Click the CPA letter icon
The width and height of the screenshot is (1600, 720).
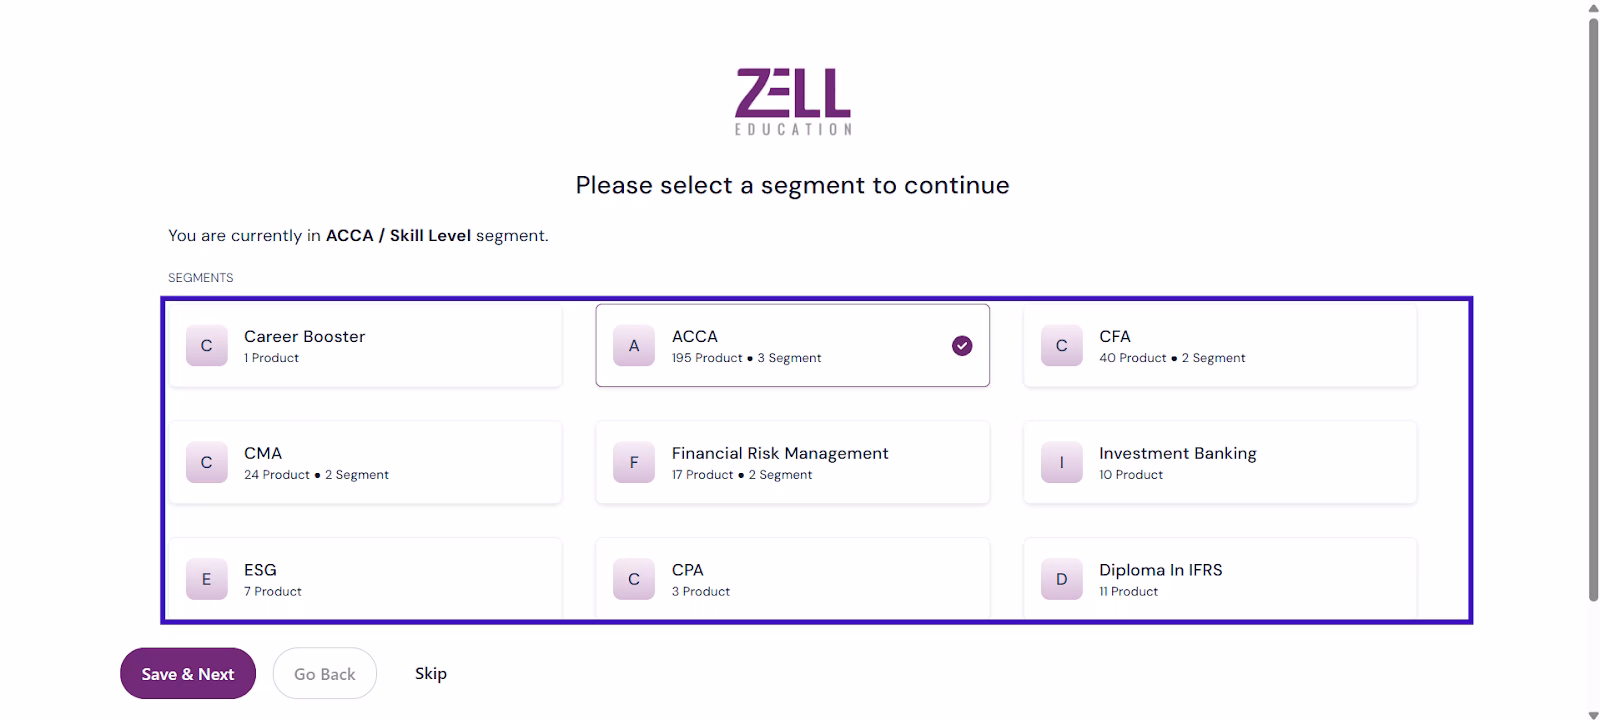[634, 579]
